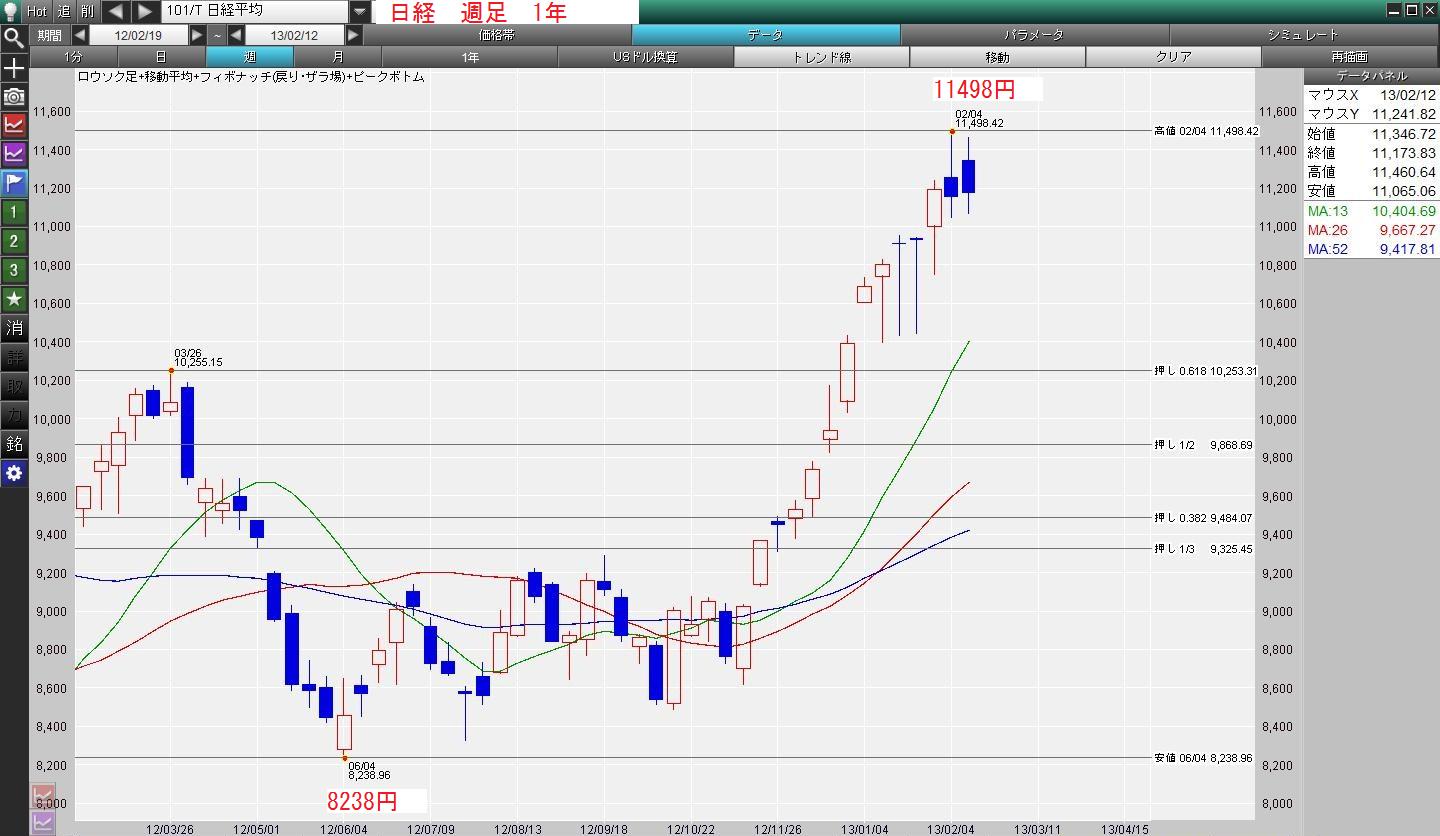
Task: Click the 再描画 redraw button
Action: [1349, 57]
